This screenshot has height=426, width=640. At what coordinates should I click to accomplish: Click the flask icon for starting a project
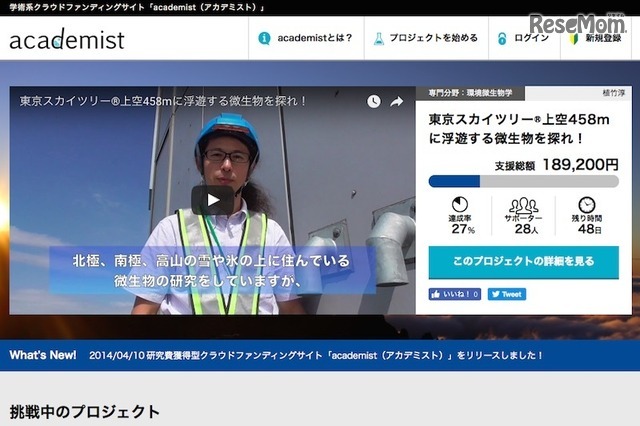[x=379, y=39]
